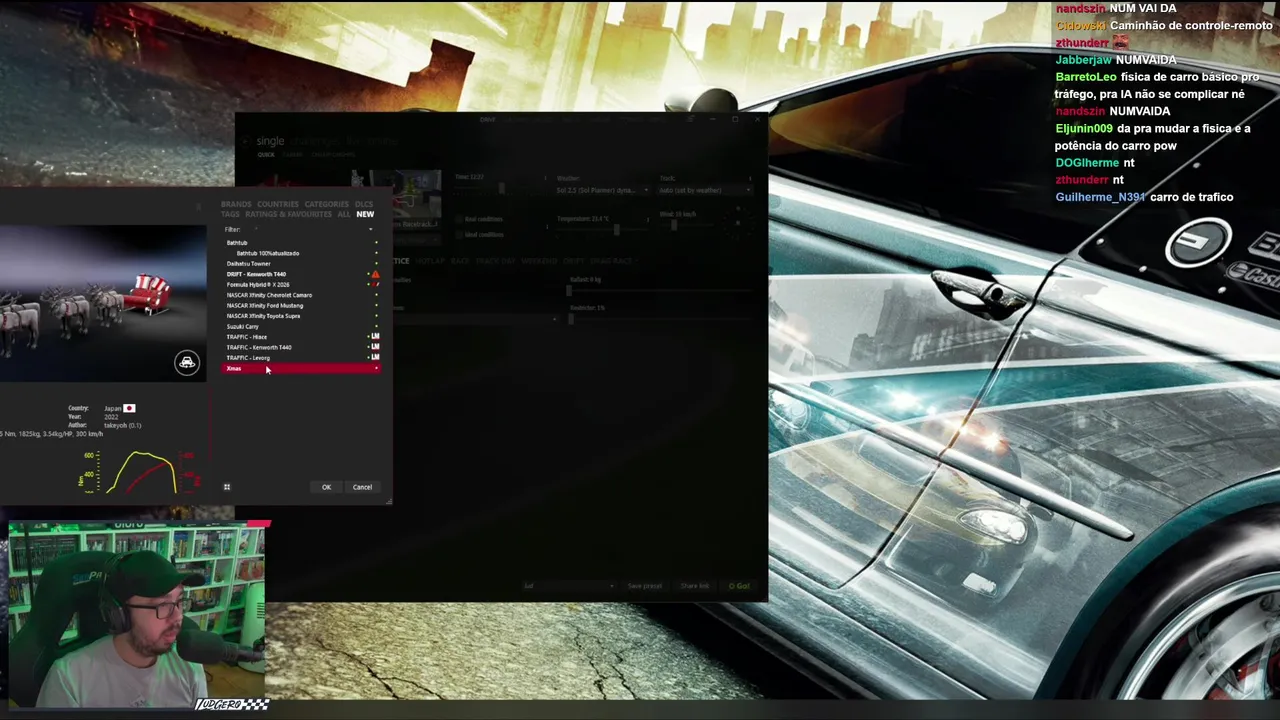Switch to the DLCS tab

click(364, 204)
